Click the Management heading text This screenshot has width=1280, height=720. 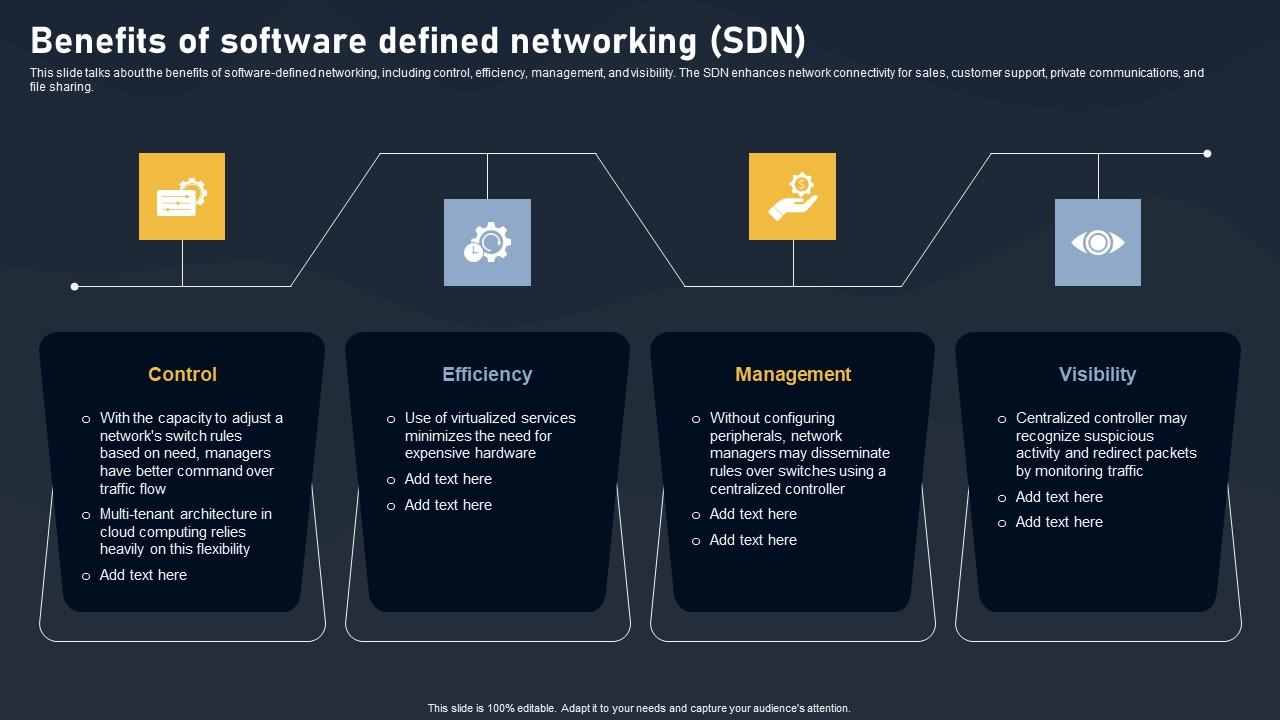coord(793,374)
